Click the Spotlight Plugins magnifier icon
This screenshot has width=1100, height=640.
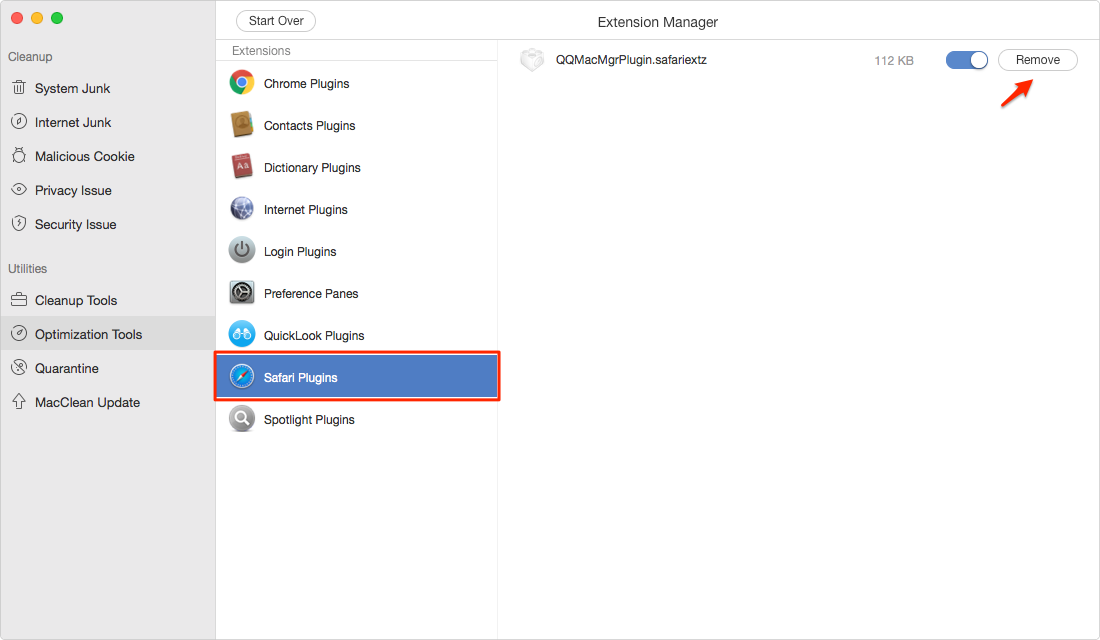click(242, 419)
